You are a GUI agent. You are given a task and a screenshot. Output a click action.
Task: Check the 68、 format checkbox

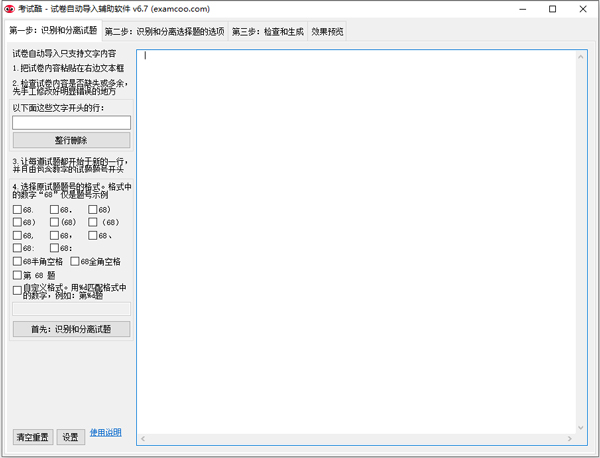93,235
